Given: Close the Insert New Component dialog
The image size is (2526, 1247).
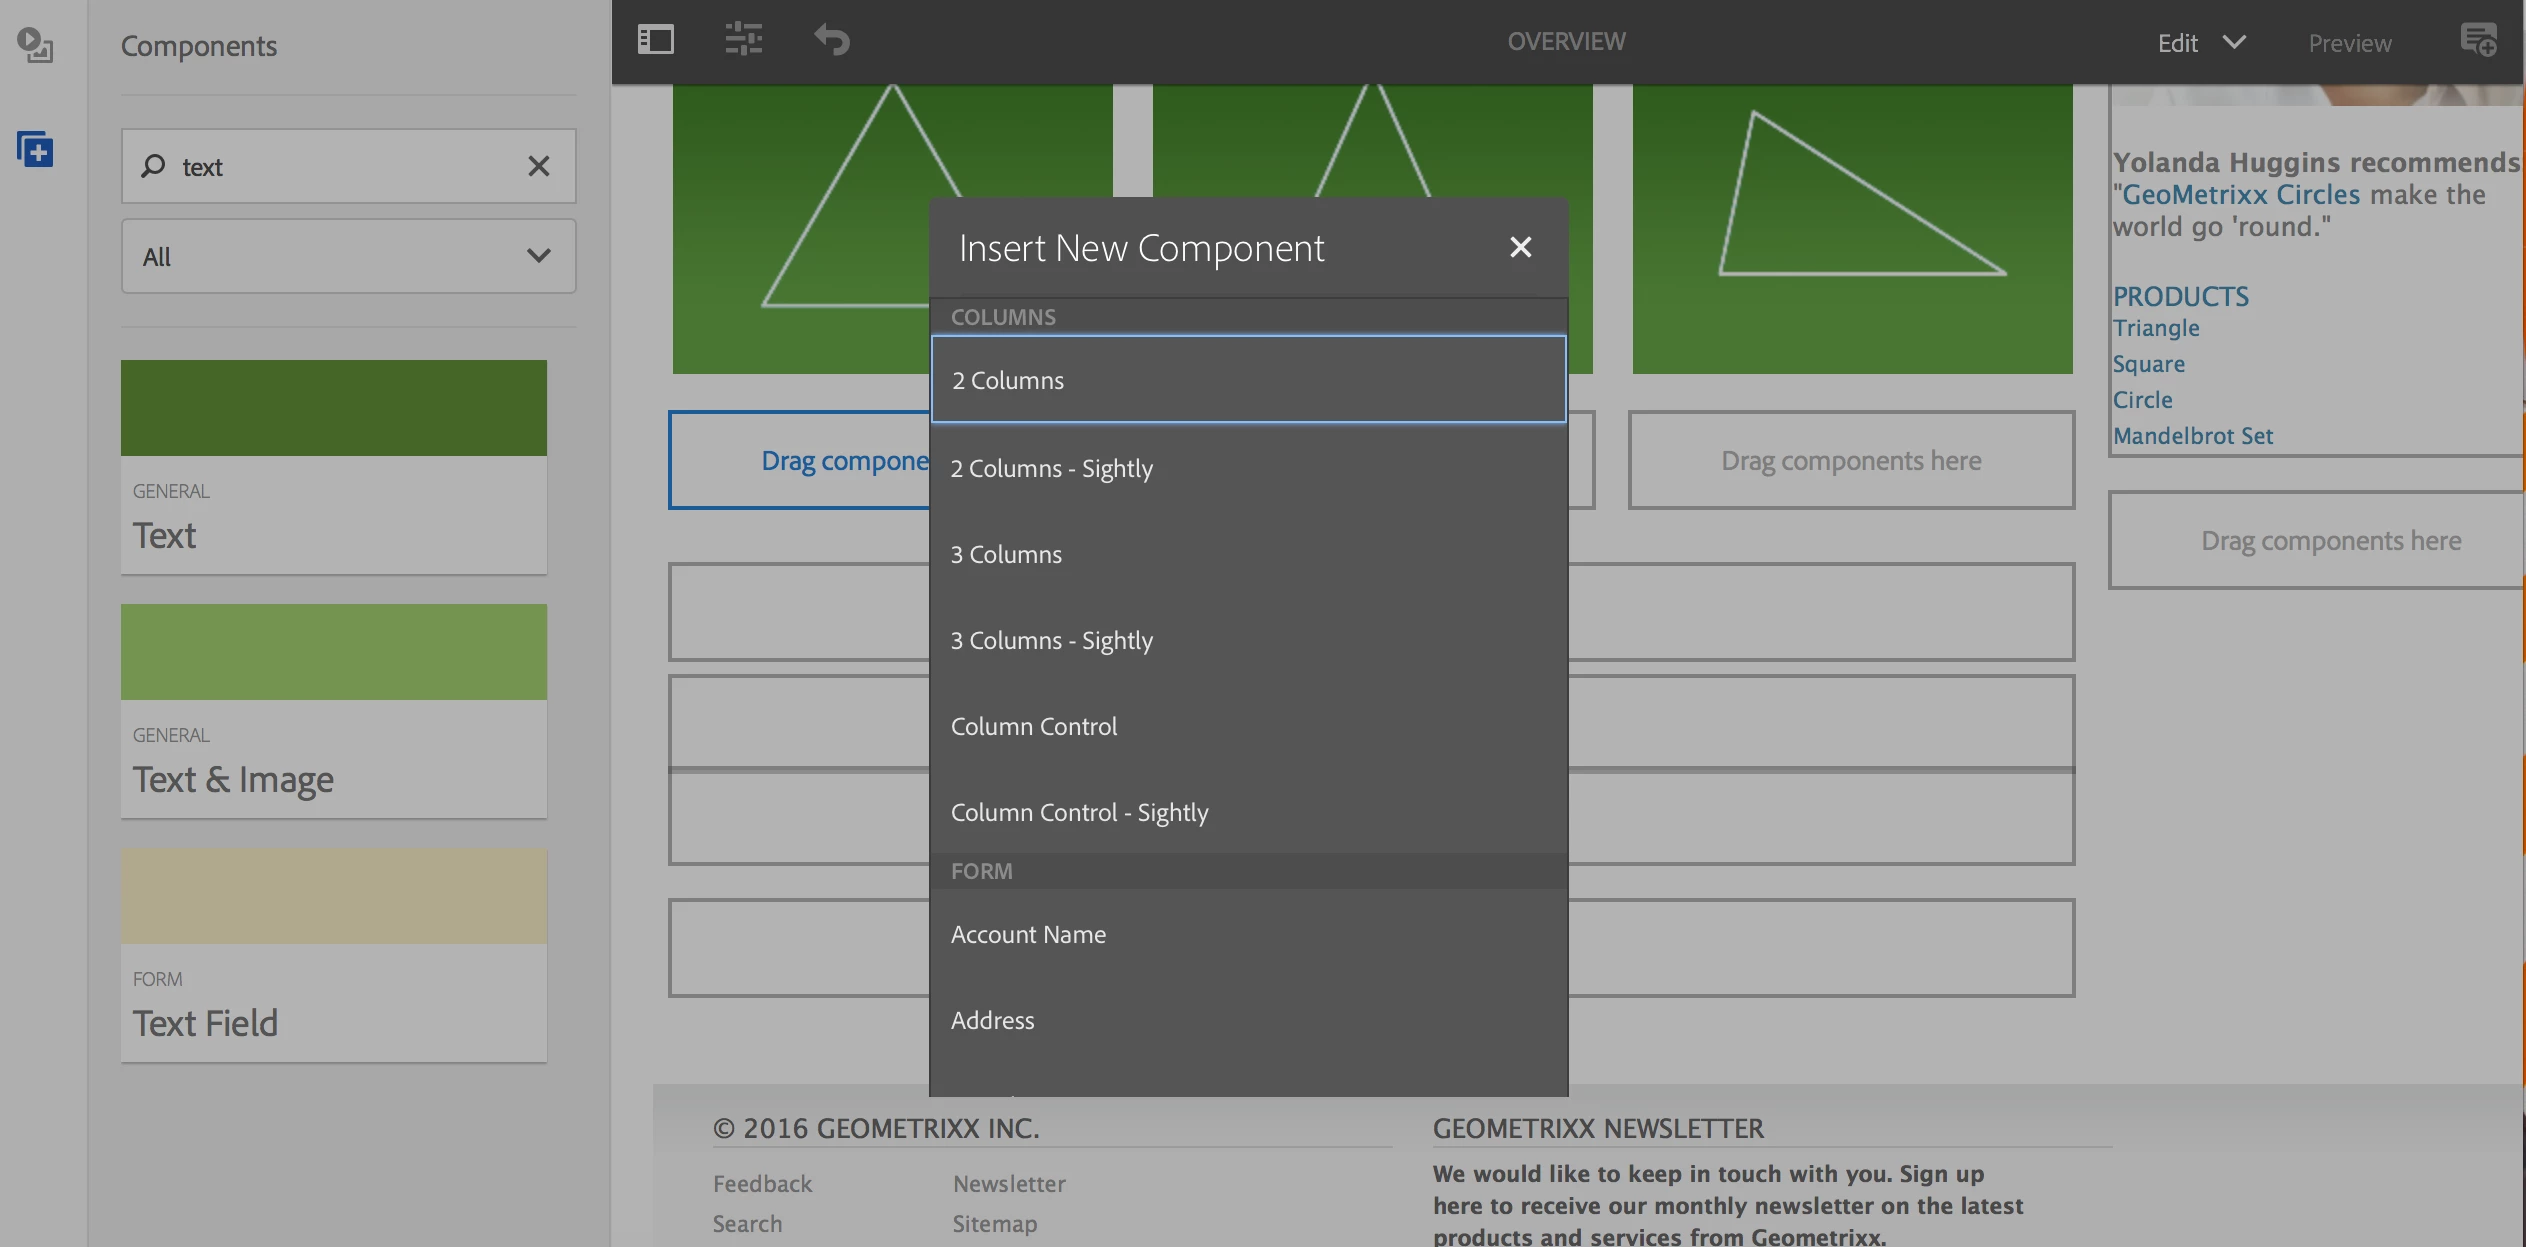Looking at the screenshot, I should click(x=1520, y=247).
